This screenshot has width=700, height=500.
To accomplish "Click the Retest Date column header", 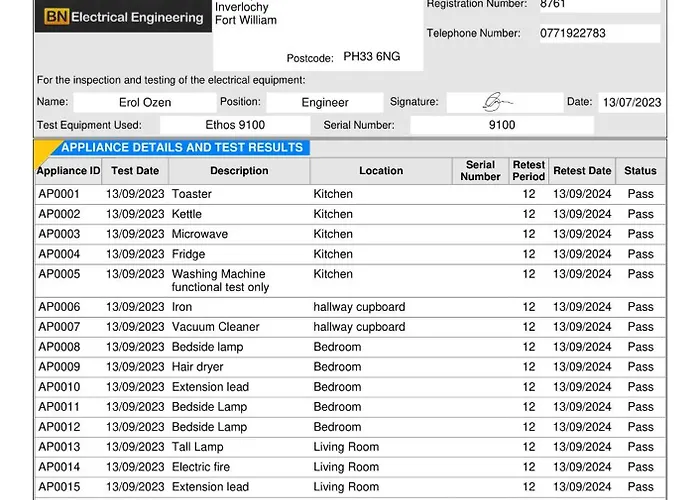I will (x=582, y=171).
